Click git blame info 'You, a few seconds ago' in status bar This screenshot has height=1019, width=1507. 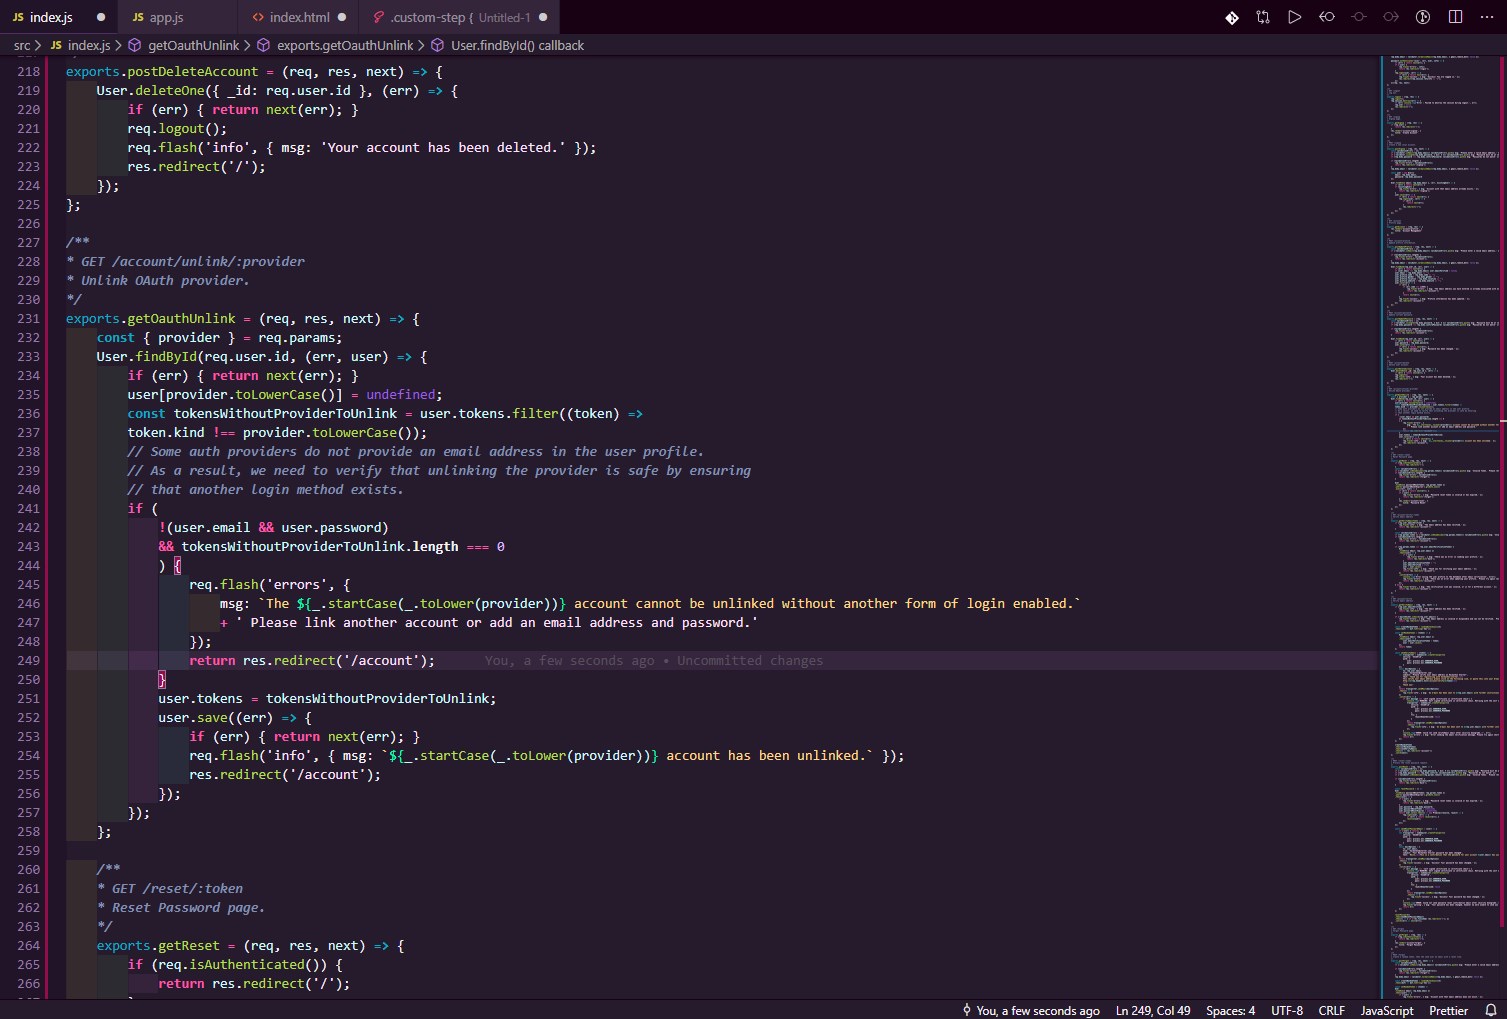[x=1031, y=1010]
